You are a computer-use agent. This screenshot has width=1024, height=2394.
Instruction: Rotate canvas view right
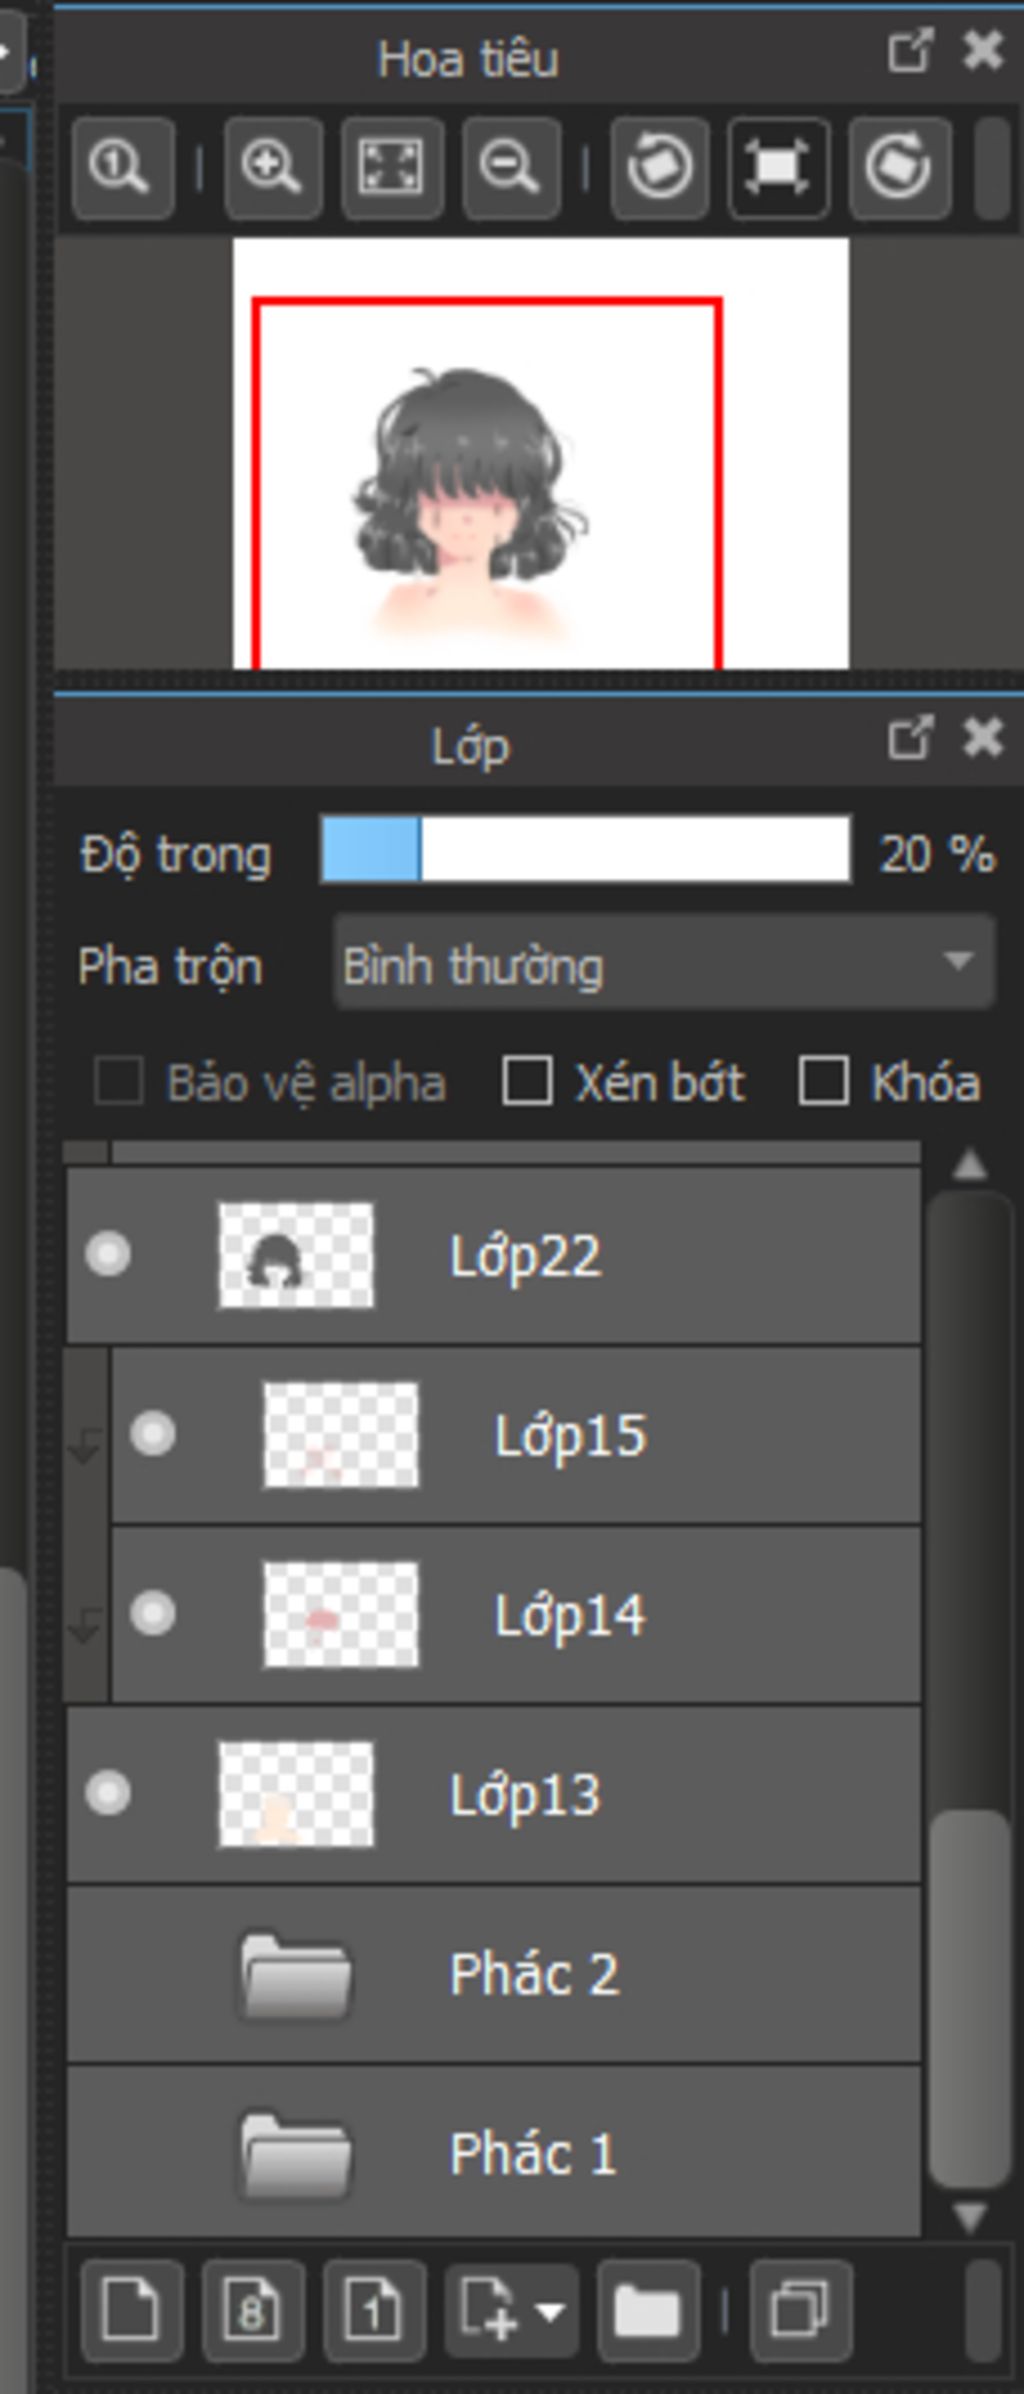point(898,167)
